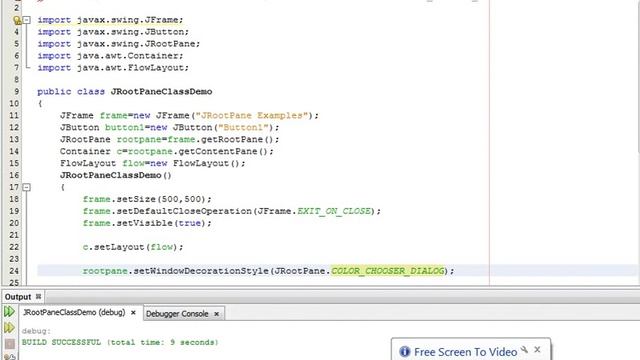Click the JRootPaneClassDemo() constructor name
640x360 pixels.
click(111, 175)
